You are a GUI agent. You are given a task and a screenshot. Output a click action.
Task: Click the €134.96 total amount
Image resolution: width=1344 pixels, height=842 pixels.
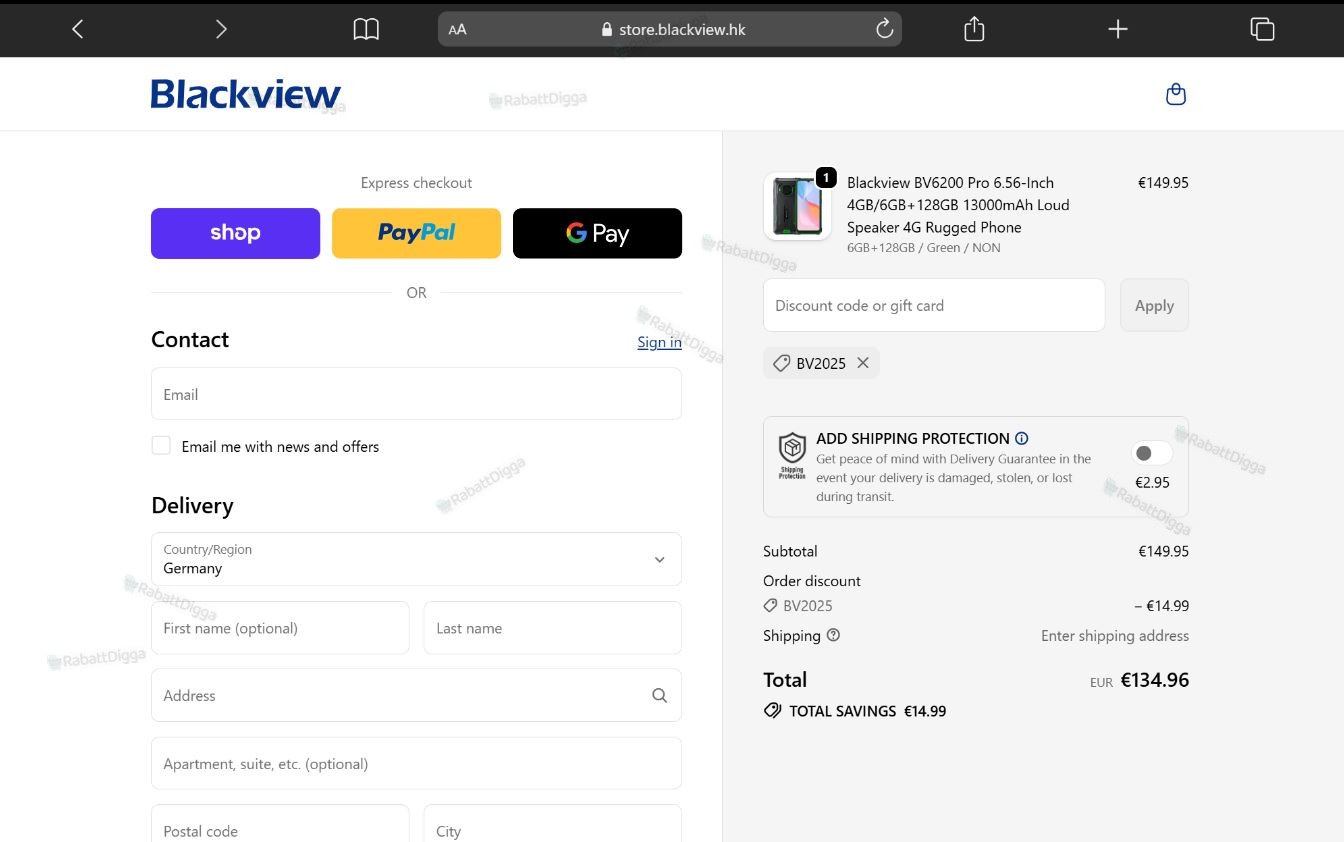tap(1154, 680)
